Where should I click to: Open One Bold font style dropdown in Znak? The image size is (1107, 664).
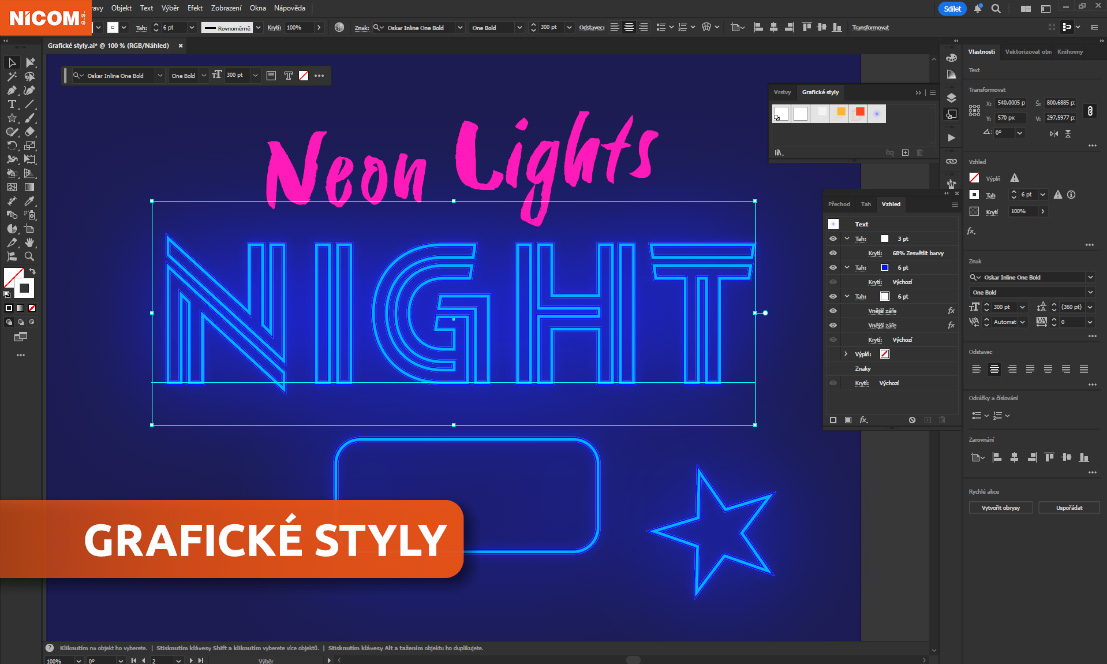(x=1090, y=292)
